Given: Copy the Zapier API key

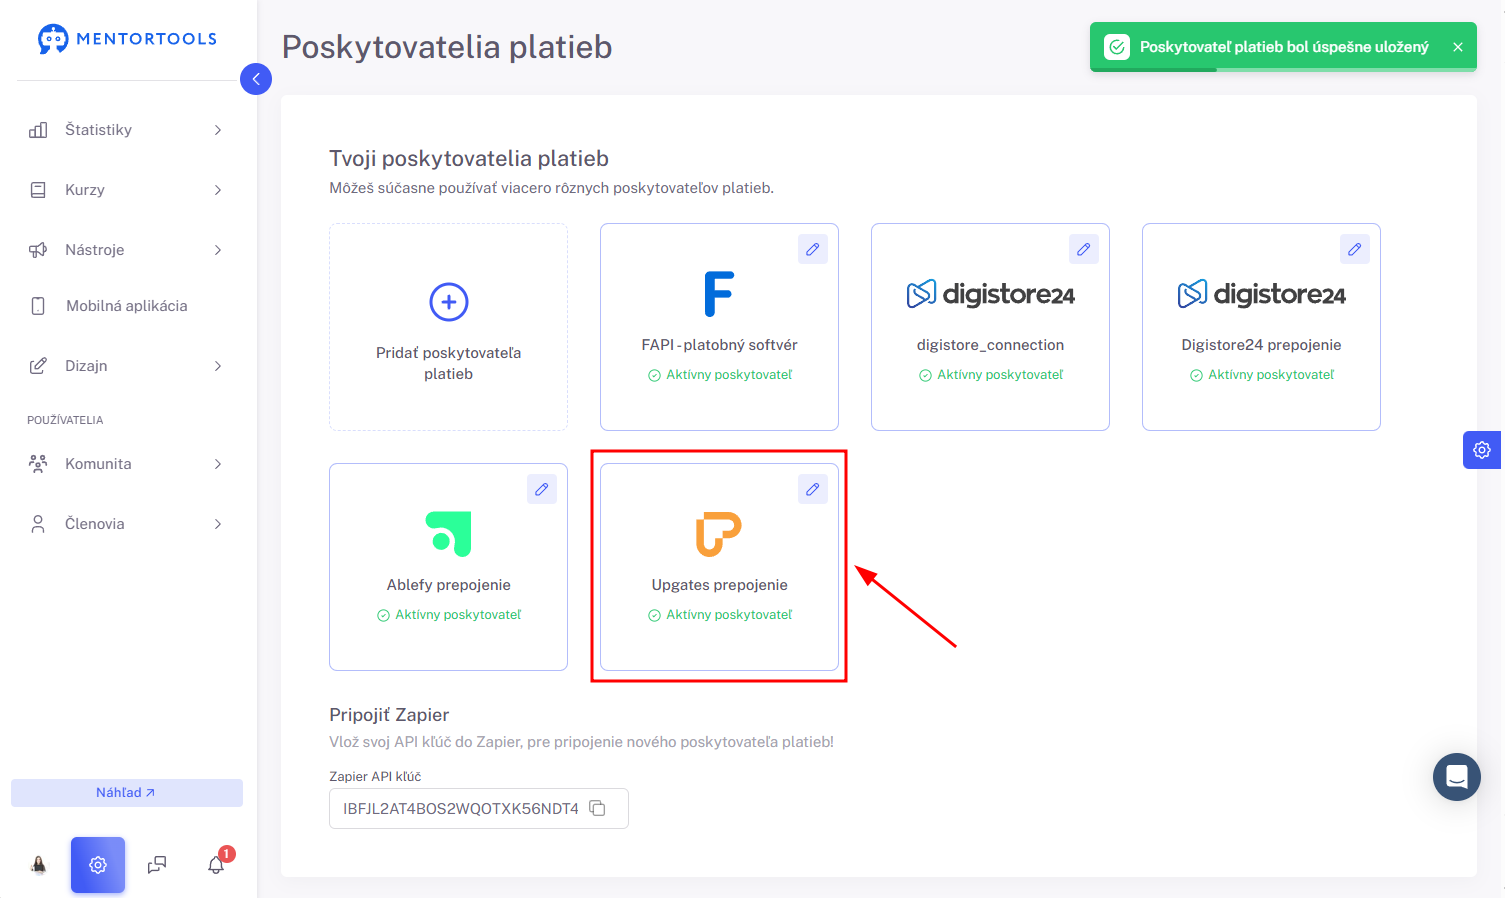Looking at the screenshot, I should (597, 808).
